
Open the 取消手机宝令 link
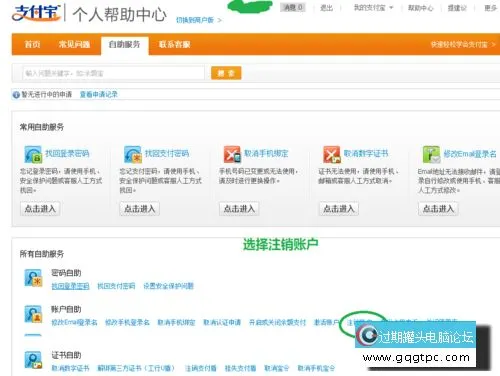[x=316, y=368]
